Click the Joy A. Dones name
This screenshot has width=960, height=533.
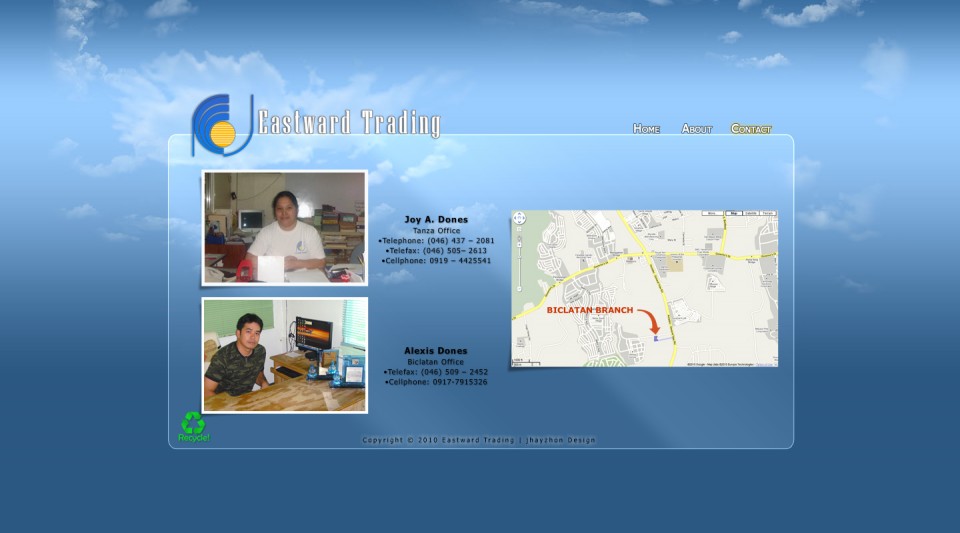[436, 219]
